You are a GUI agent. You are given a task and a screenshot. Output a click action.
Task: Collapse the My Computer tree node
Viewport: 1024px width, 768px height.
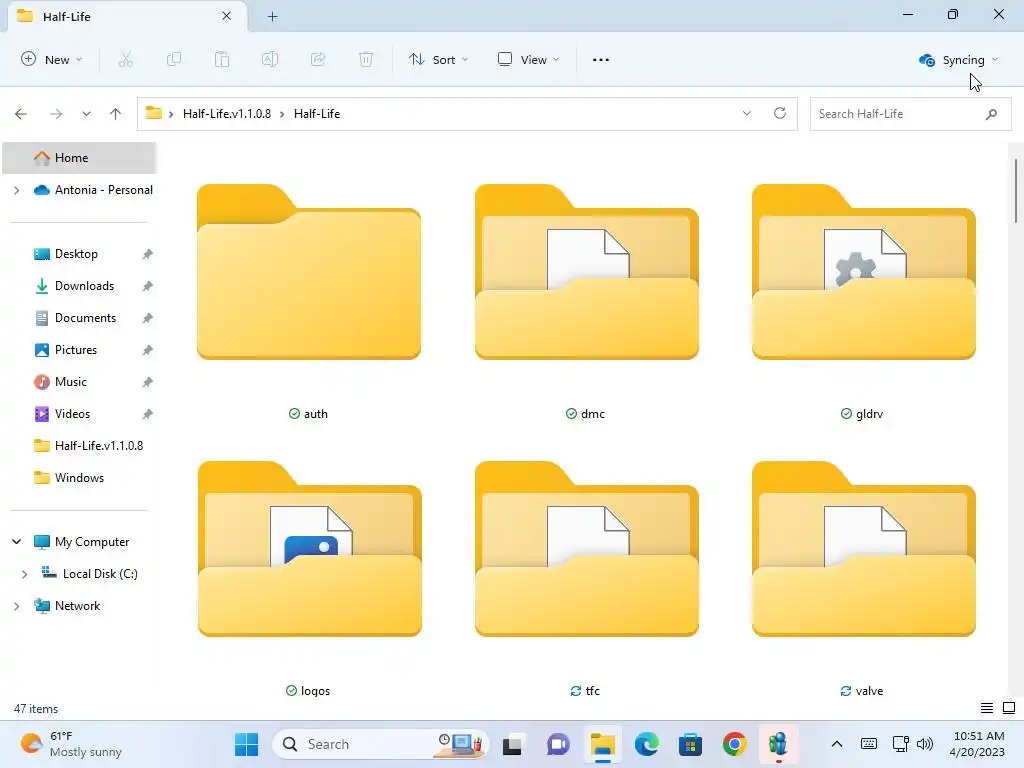(x=17, y=541)
